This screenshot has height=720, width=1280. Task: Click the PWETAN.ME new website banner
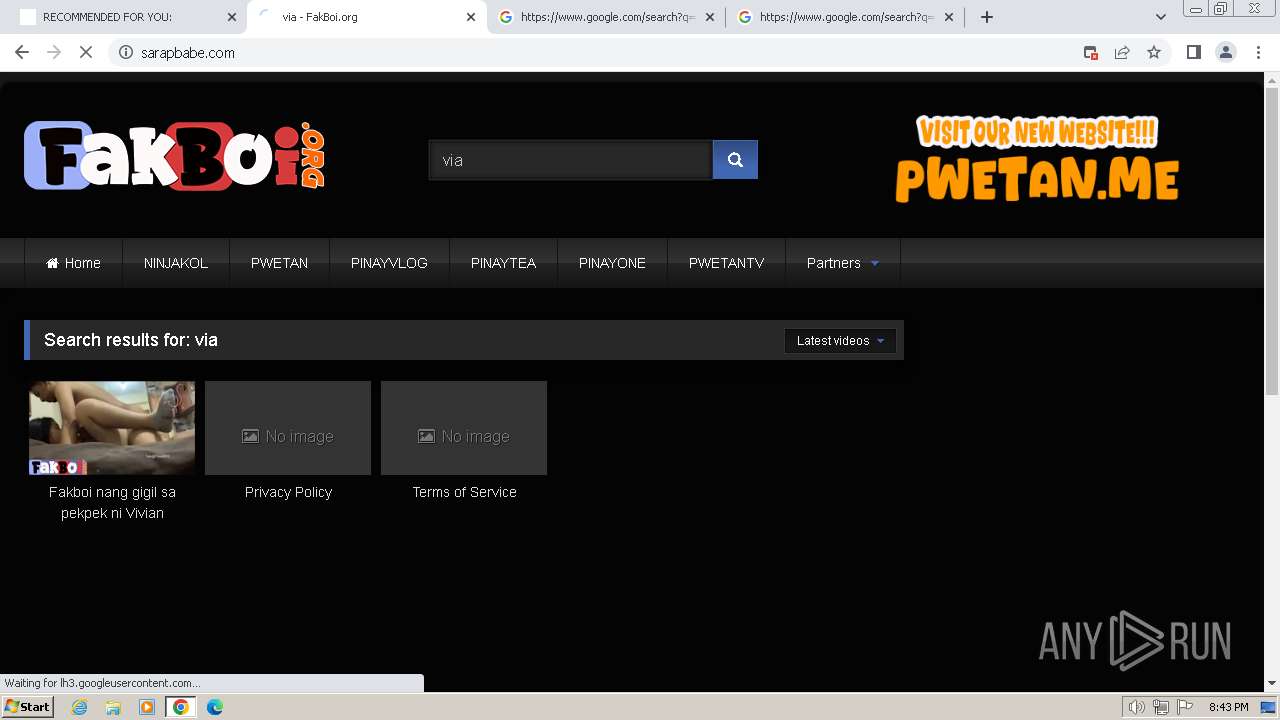point(1037,159)
